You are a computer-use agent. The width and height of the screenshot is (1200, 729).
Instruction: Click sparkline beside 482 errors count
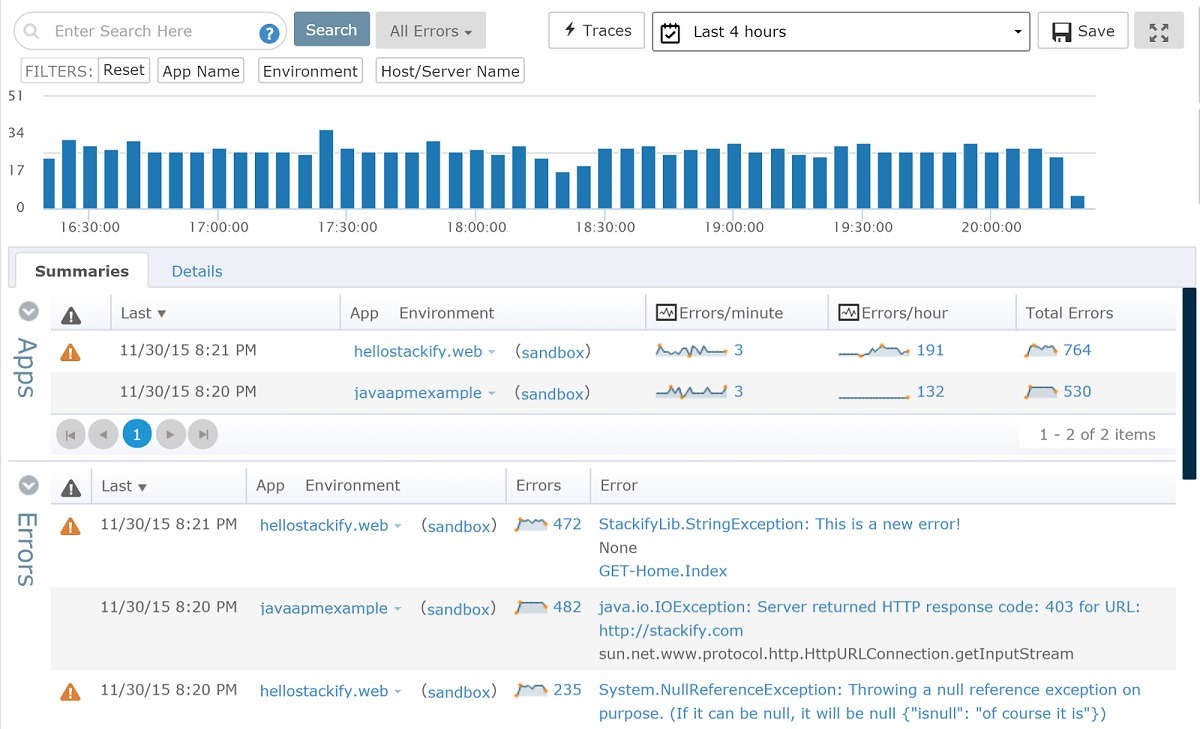tap(531, 606)
